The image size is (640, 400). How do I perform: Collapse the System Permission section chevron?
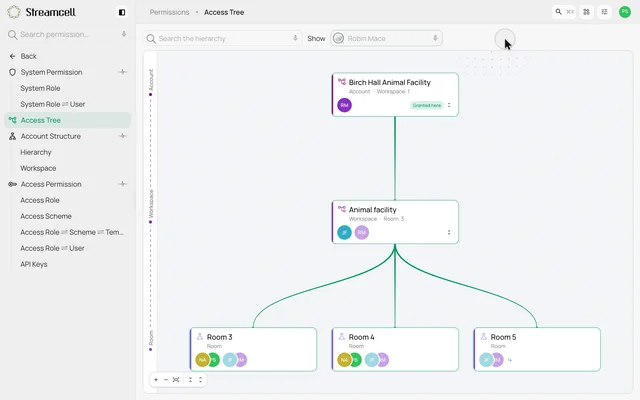point(122,72)
